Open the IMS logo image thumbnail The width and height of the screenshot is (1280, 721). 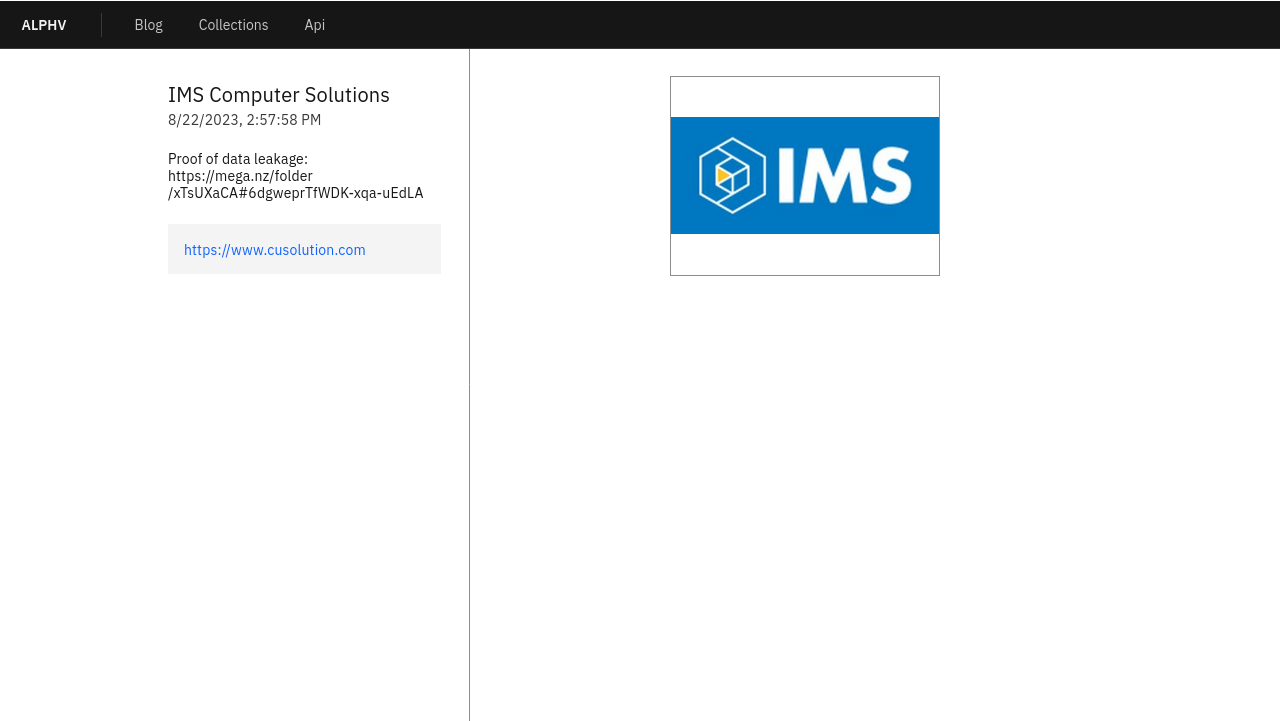(x=805, y=176)
